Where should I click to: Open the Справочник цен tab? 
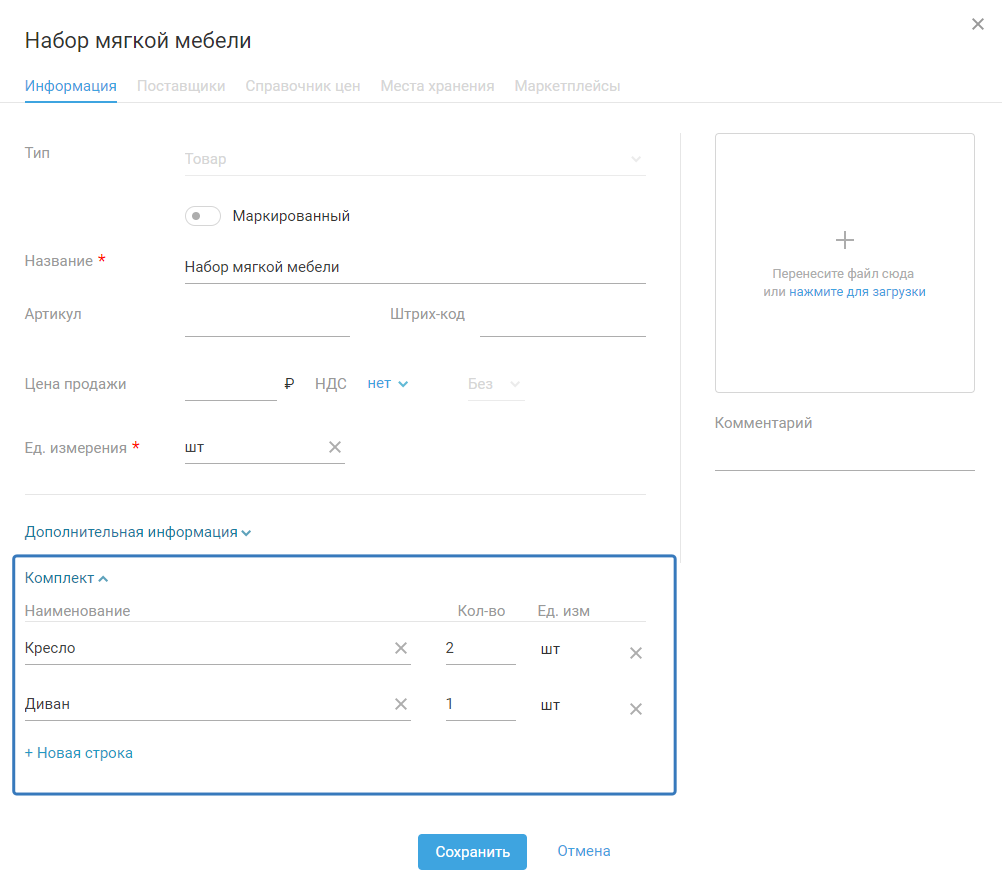click(303, 86)
